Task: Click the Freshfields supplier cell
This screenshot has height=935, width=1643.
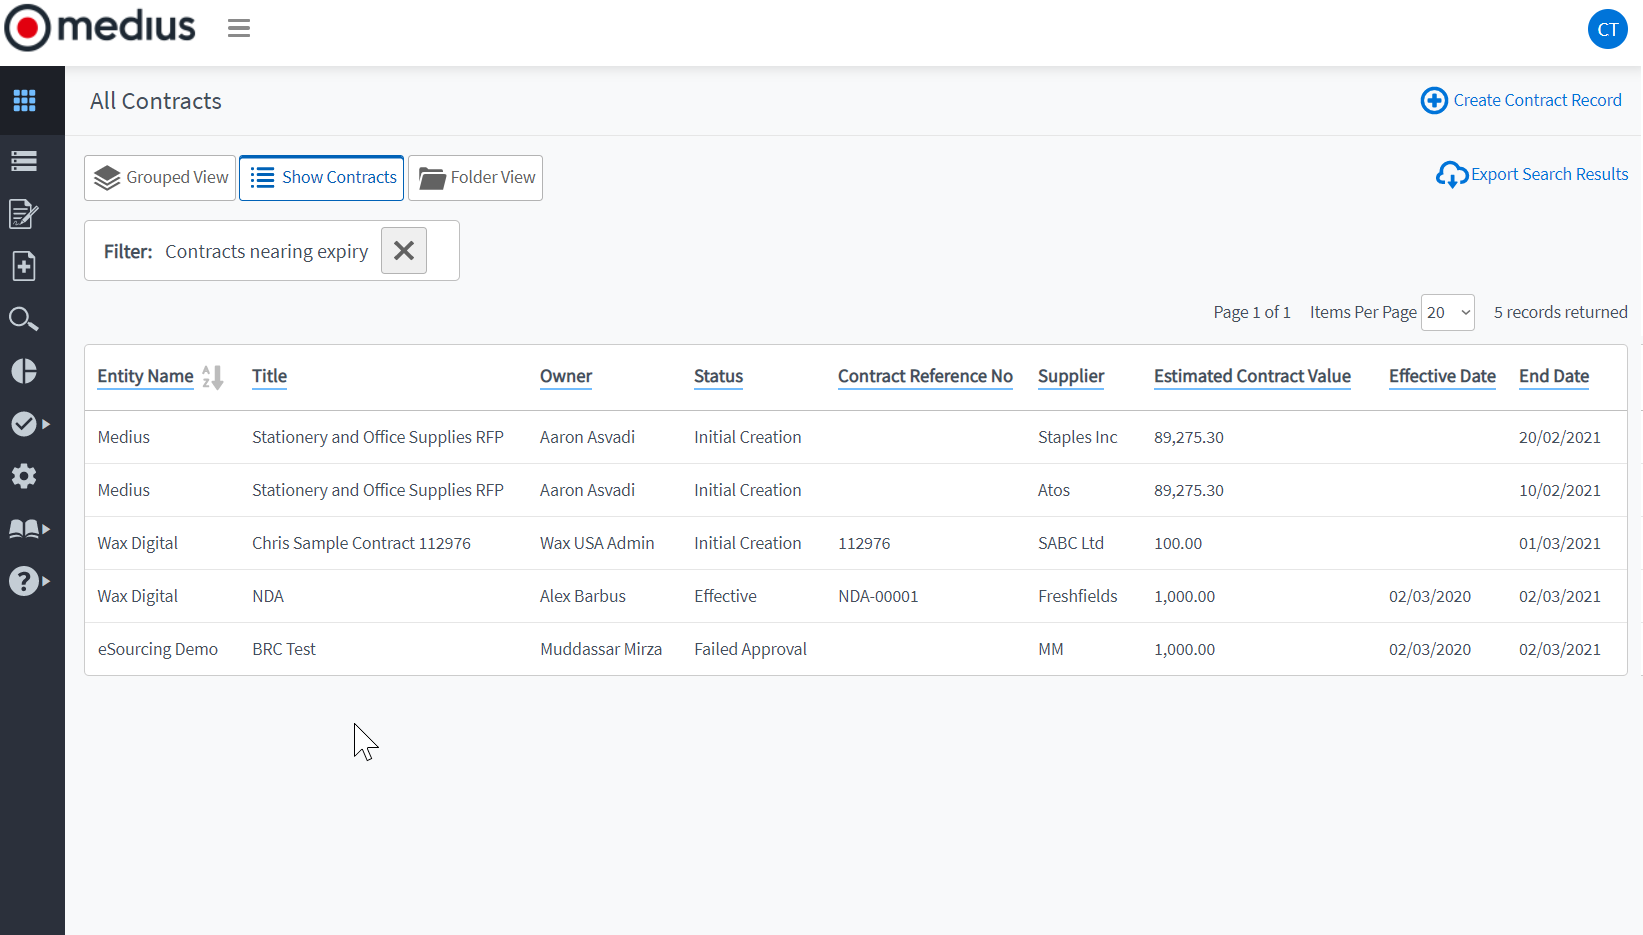Action: pyautogui.click(x=1078, y=596)
